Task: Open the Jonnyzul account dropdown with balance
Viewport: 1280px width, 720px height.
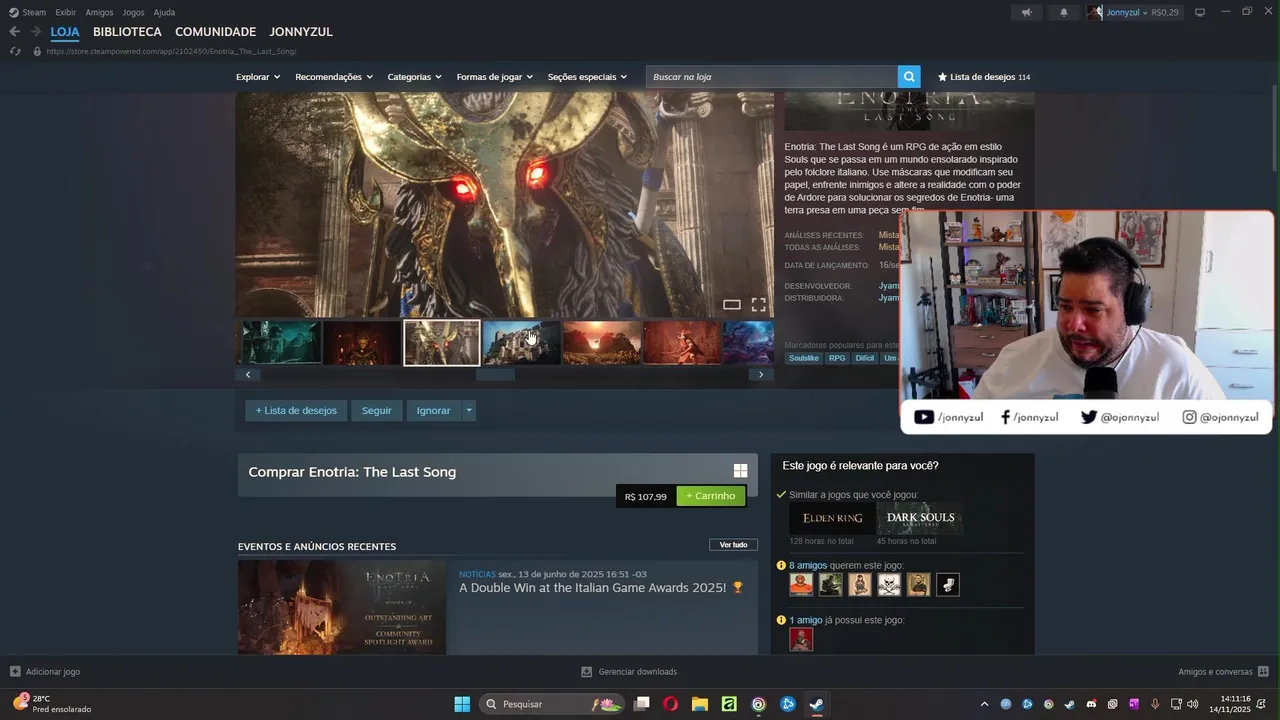Action: (1143, 13)
